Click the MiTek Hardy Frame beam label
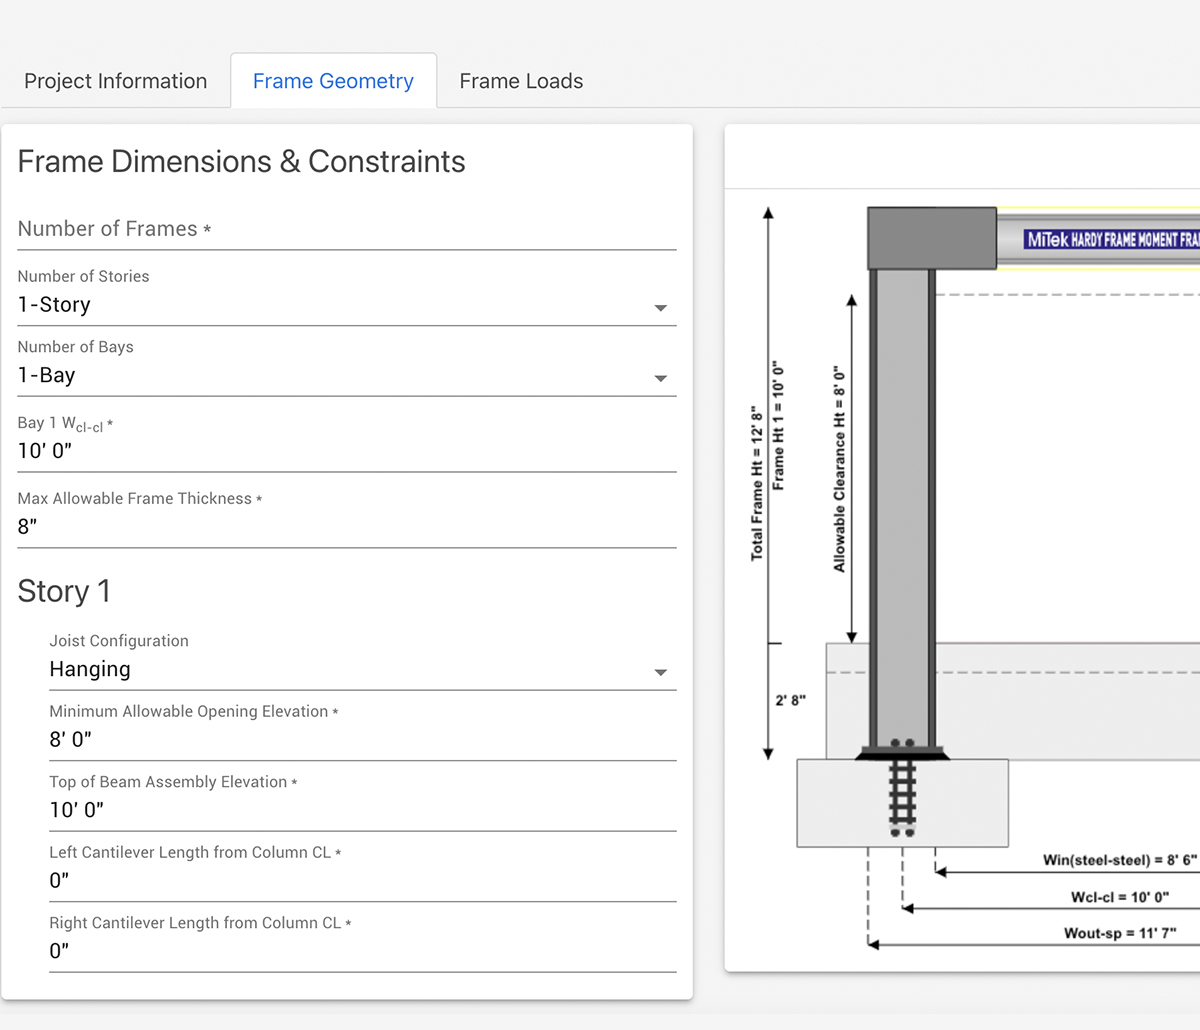Screen dimensions: 1200x1030 pyautogui.click(x=1110, y=240)
